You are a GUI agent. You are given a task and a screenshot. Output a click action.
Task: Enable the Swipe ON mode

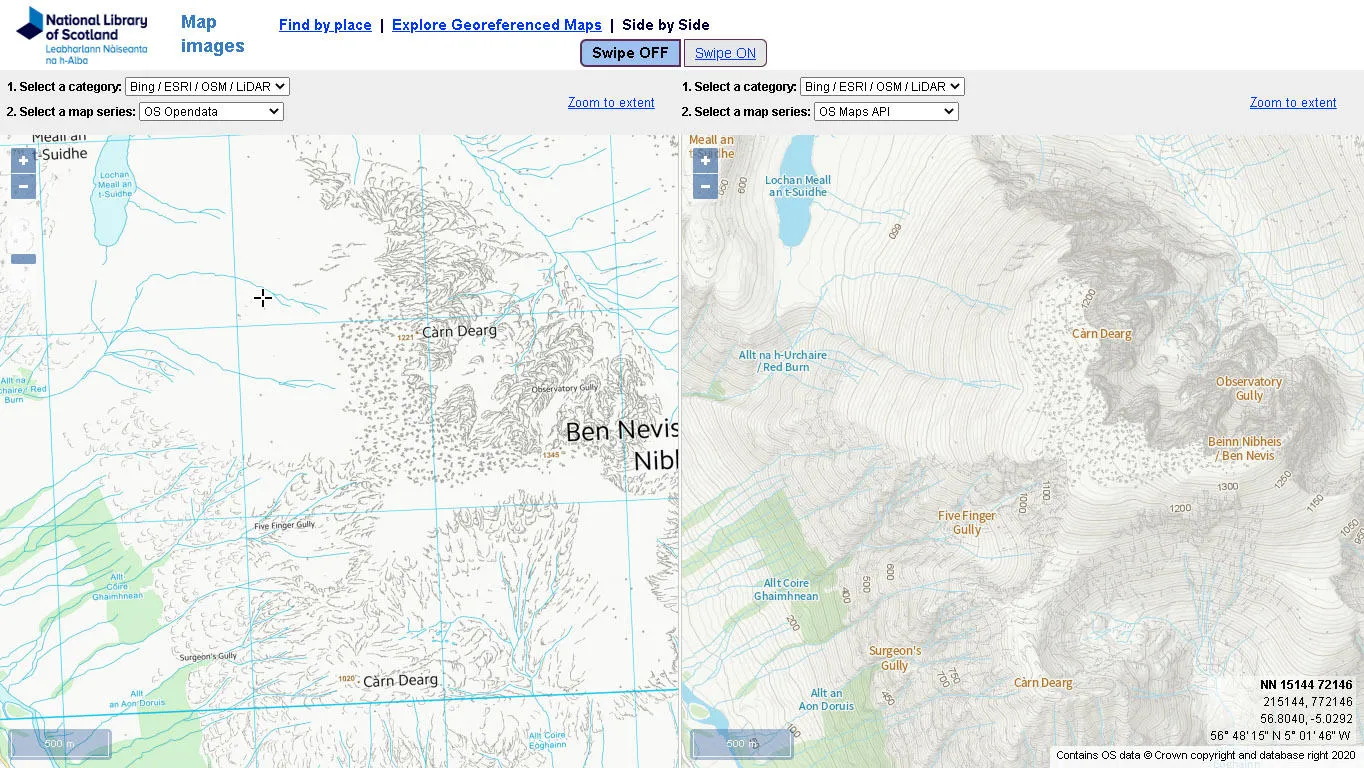[x=726, y=52]
